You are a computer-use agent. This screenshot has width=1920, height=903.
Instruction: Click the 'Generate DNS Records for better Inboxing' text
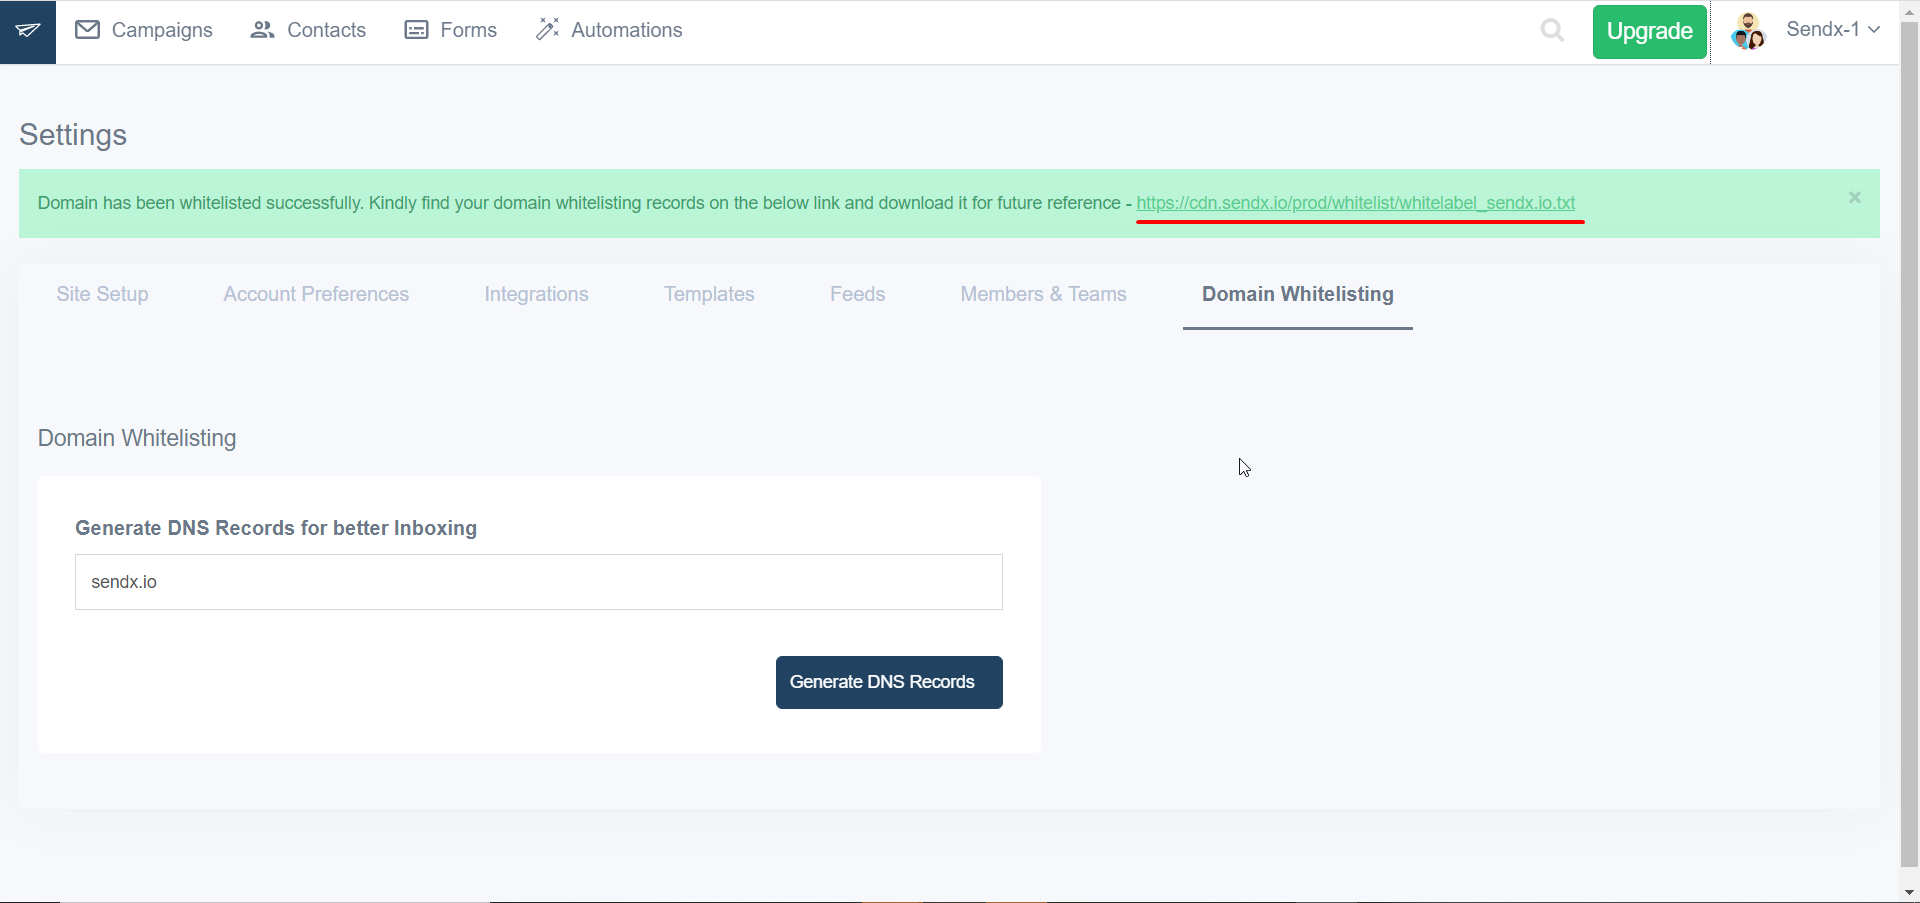[x=276, y=528]
